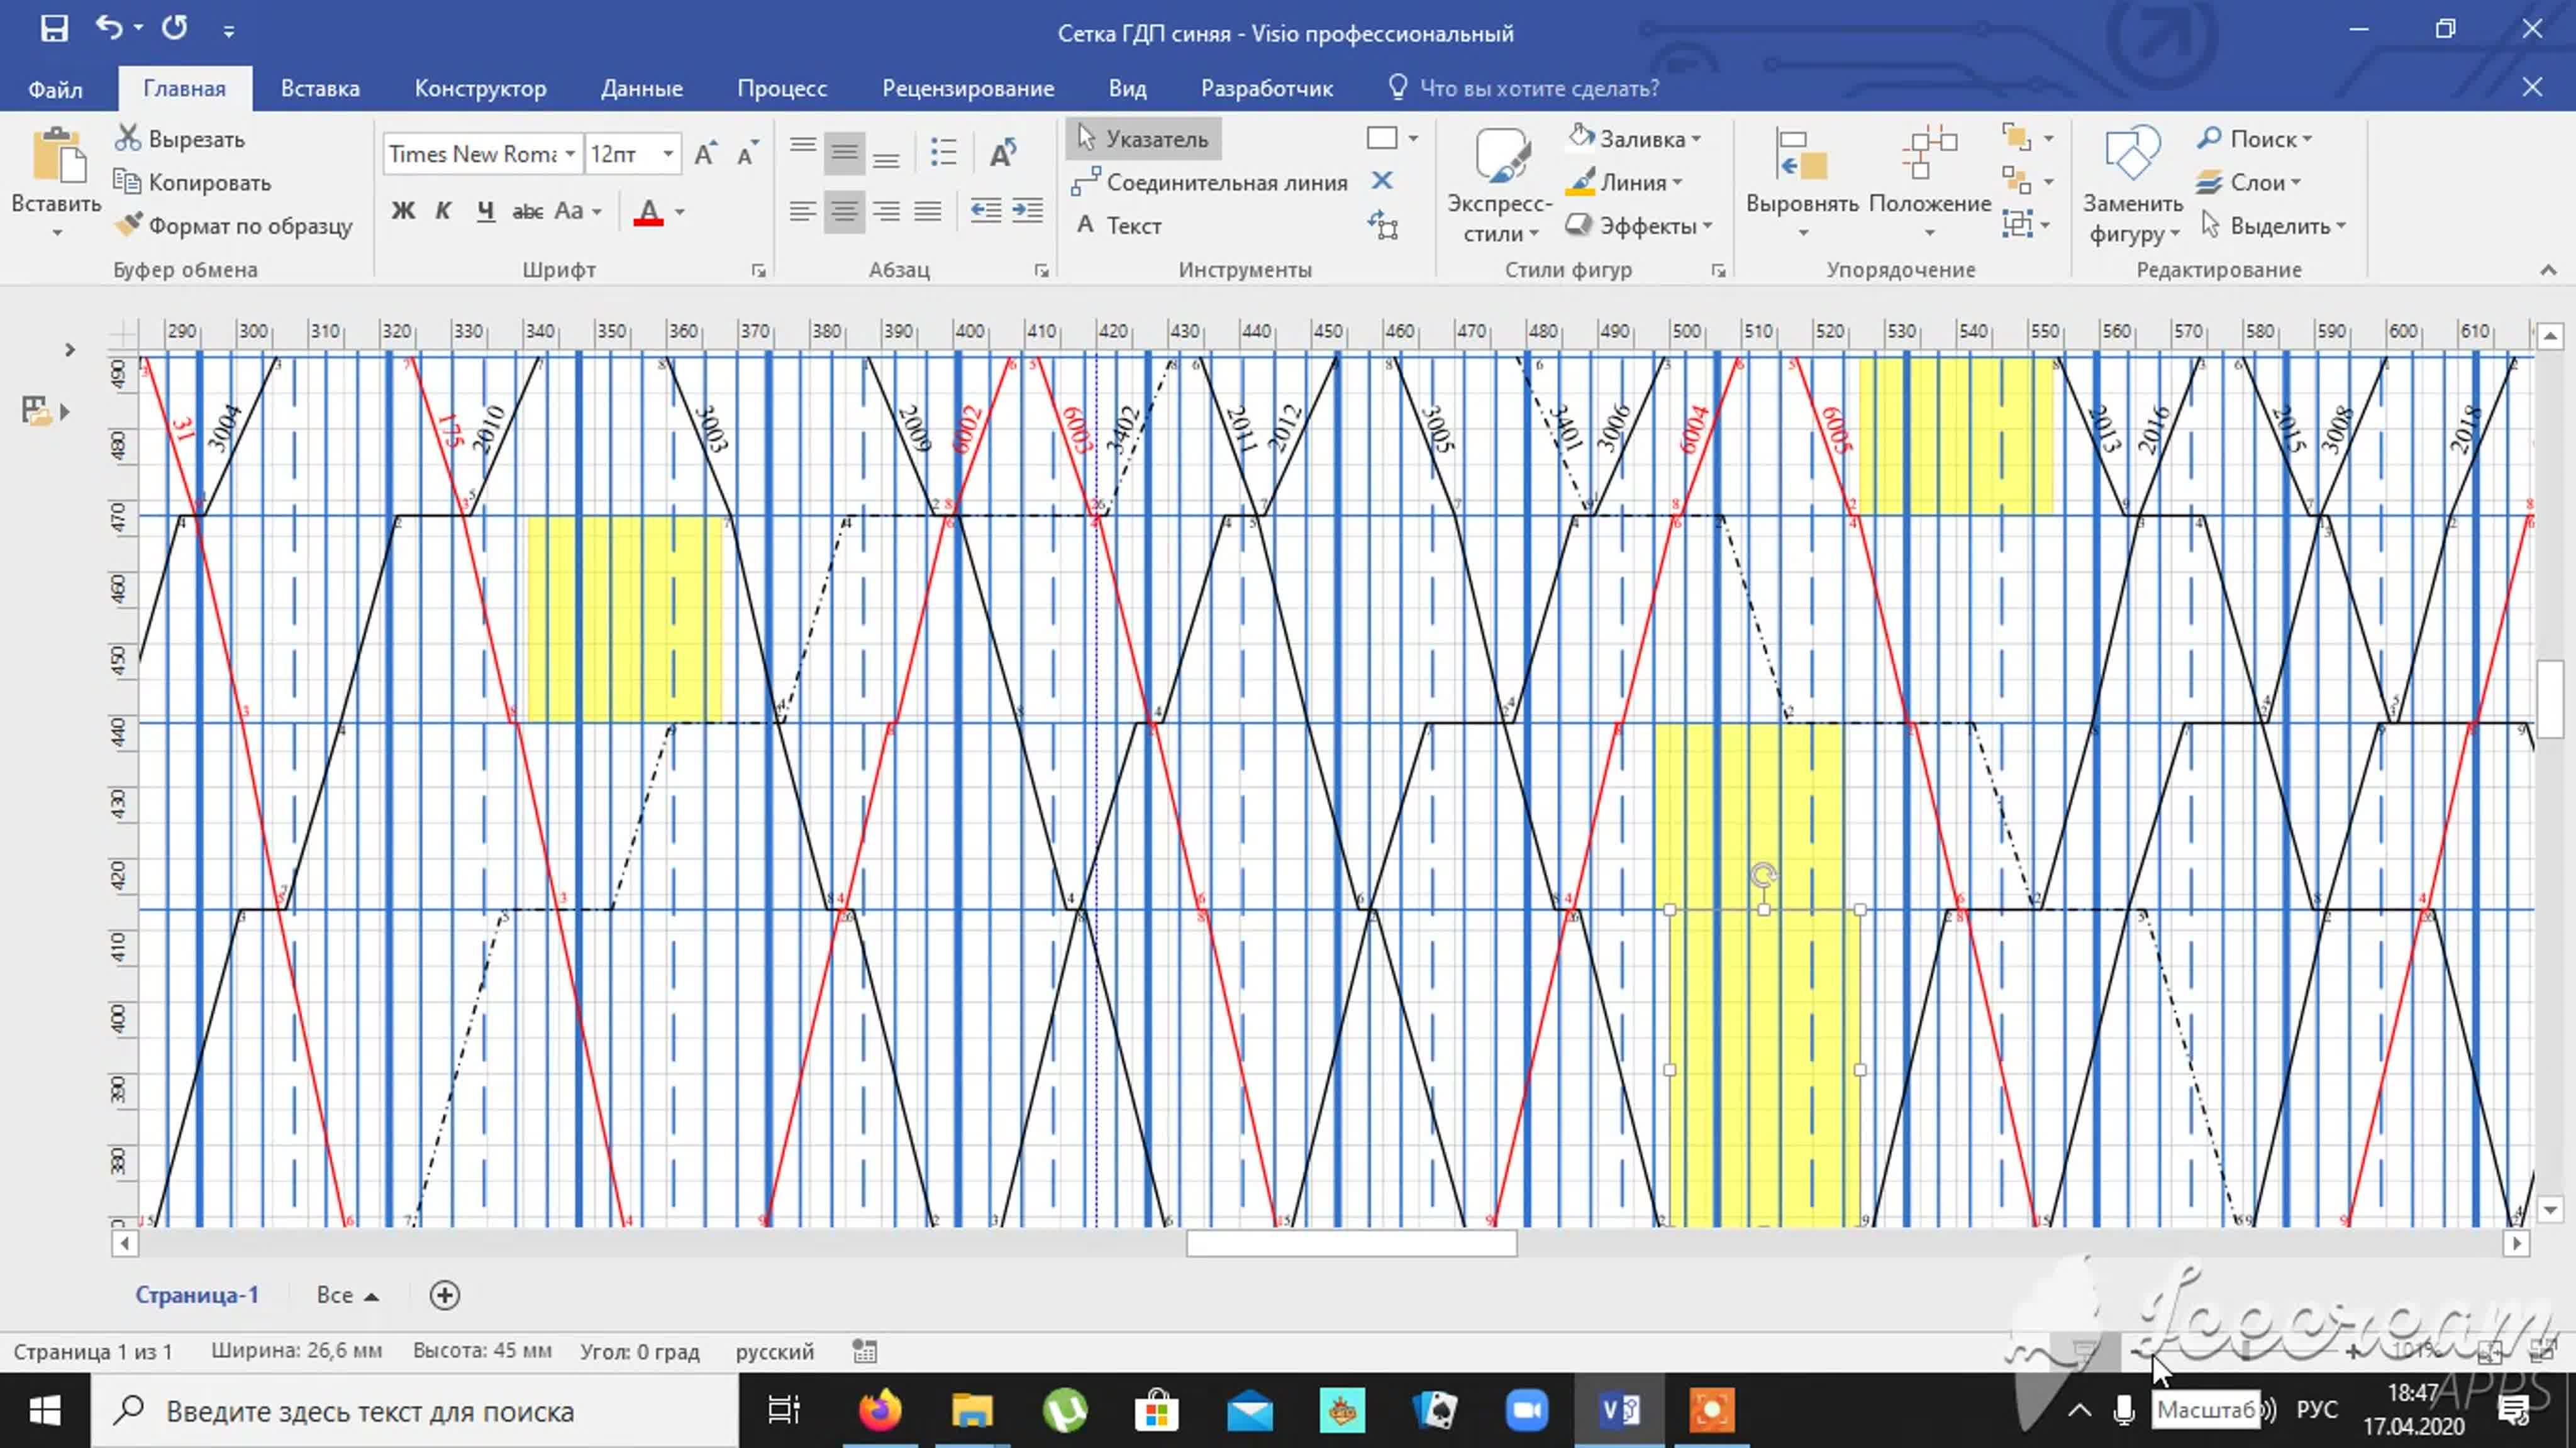
Task: Click the Save icon in quick access toolbar
Action: pos(54,28)
